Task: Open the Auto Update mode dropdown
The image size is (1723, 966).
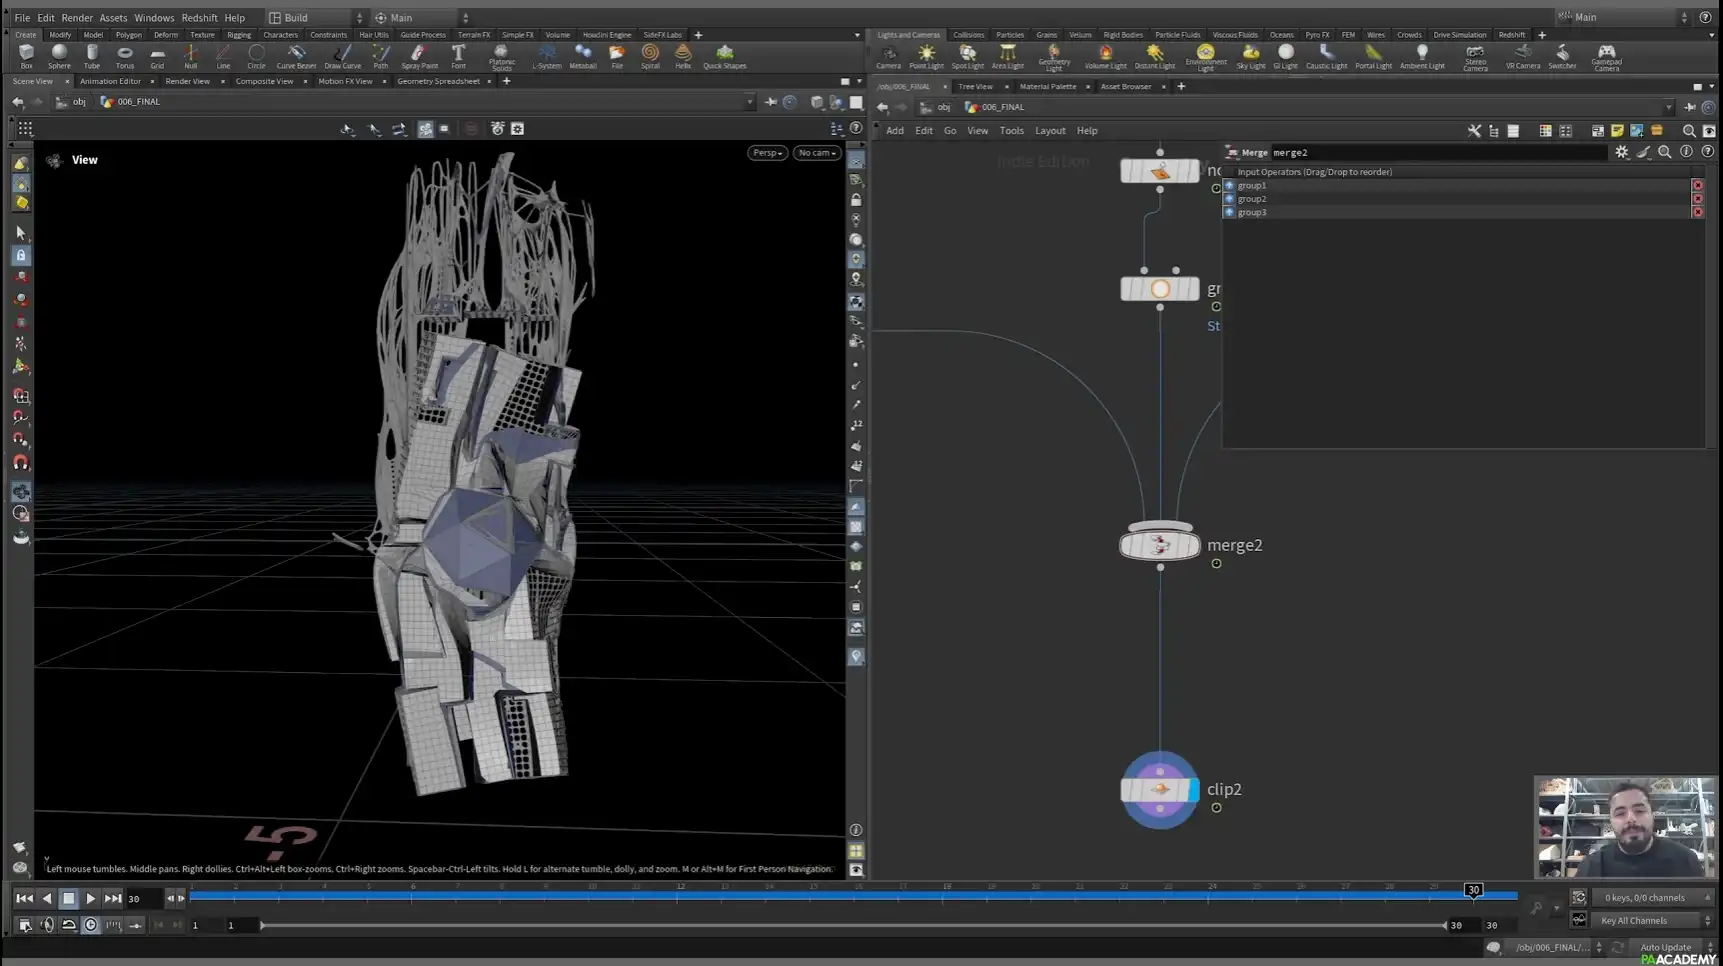Action: click(x=1666, y=947)
